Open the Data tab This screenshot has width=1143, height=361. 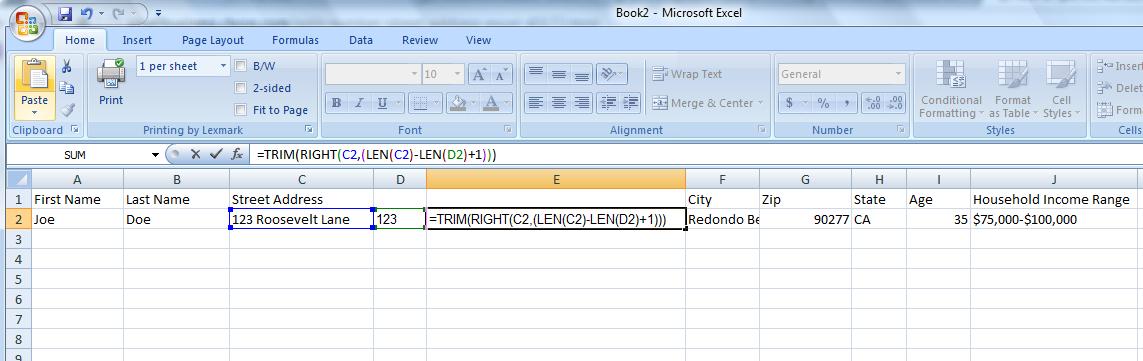tap(361, 40)
